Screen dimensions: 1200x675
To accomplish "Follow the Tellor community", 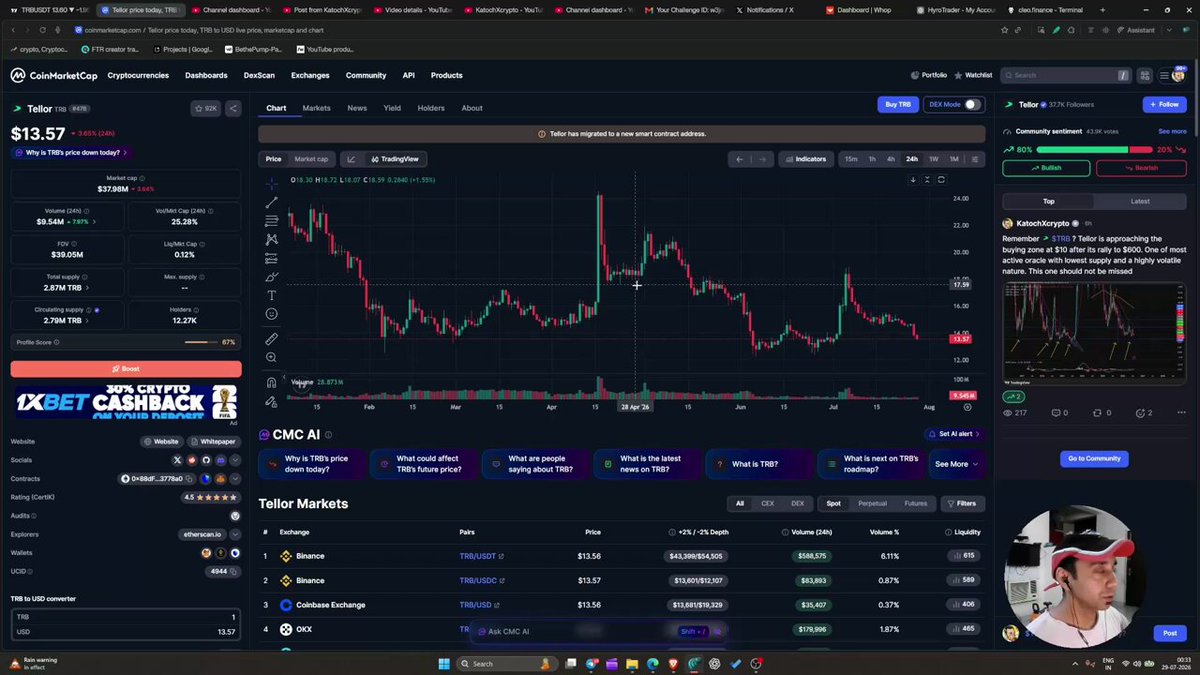I will [1164, 104].
